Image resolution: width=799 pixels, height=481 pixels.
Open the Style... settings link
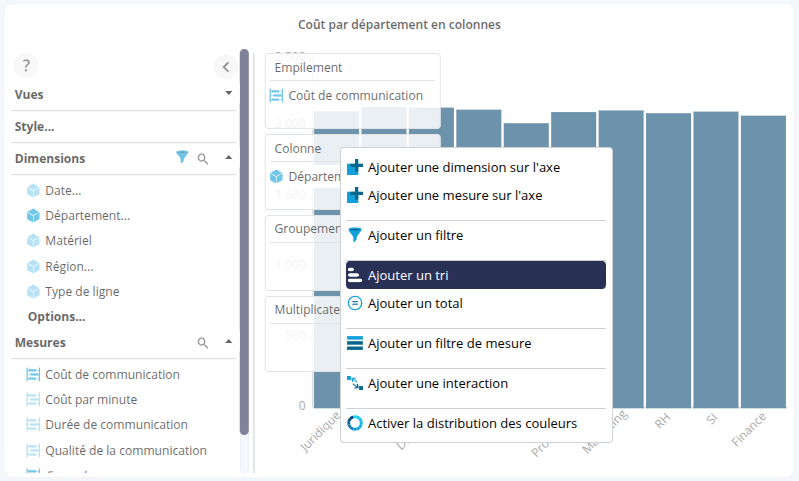tap(35, 127)
